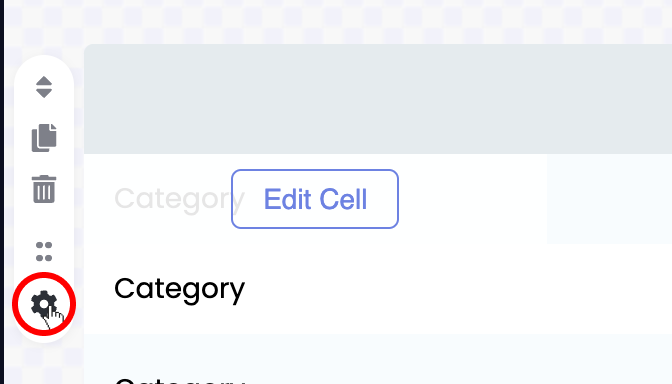
Task: Click the four-dot drag handle icon
Action: (x=44, y=251)
